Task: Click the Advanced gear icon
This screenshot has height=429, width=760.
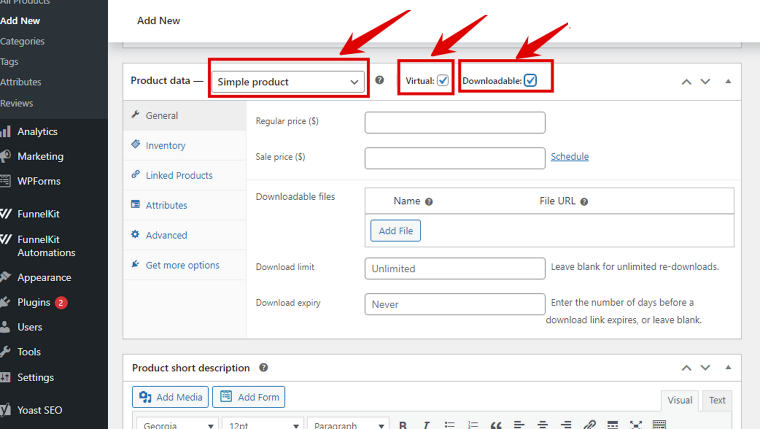Action: [135, 235]
